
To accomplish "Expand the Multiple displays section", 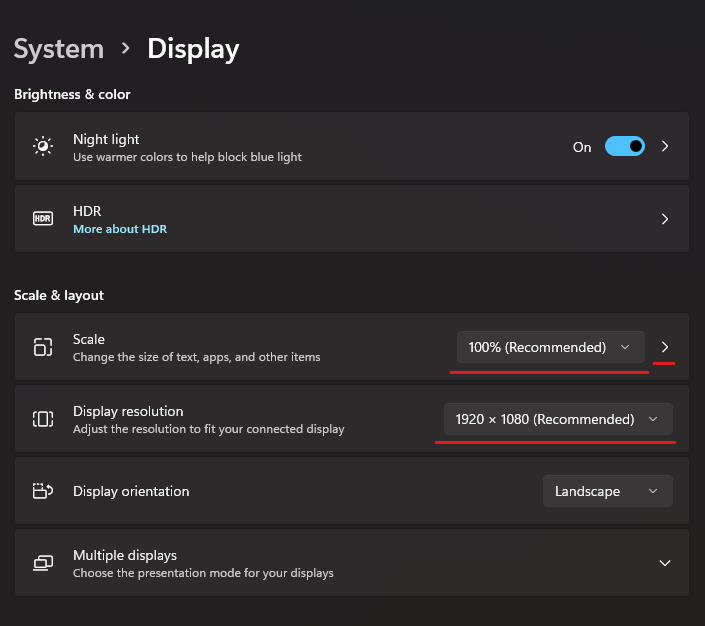I will 665,563.
